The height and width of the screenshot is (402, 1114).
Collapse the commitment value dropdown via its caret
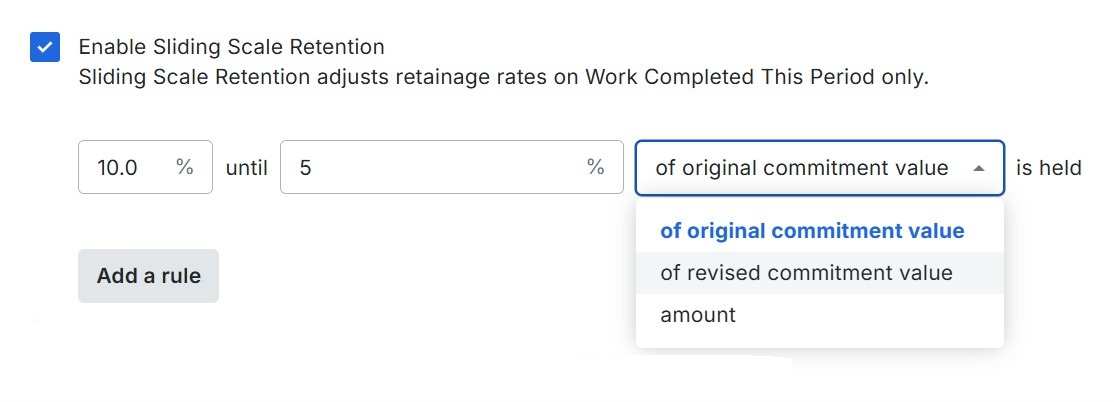click(x=979, y=169)
